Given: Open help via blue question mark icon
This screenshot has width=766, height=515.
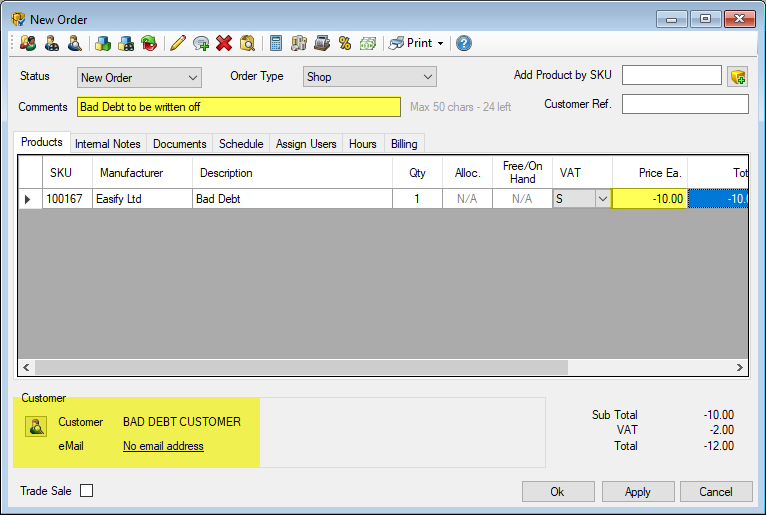Looking at the screenshot, I should [464, 43].
